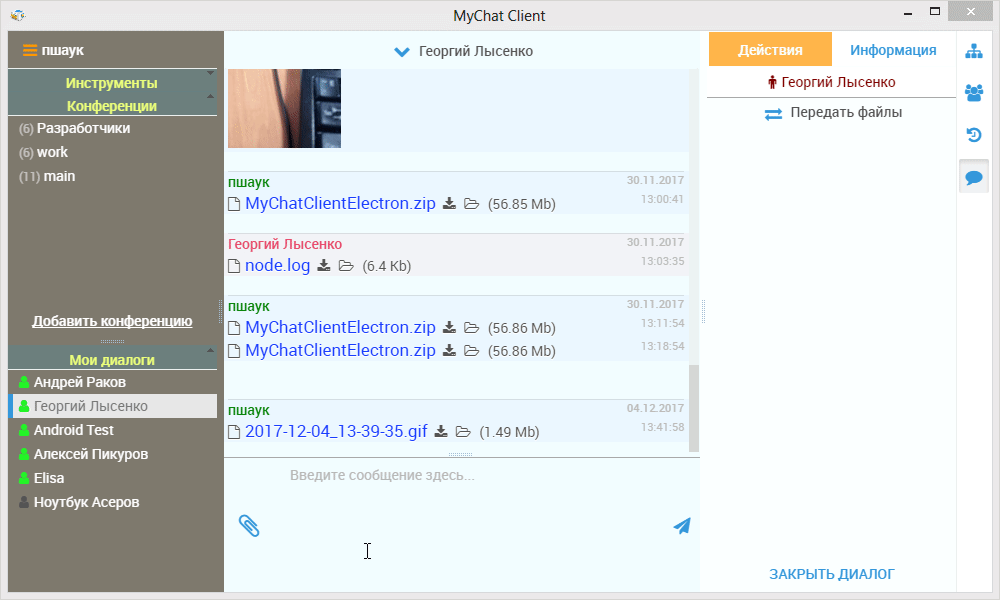This screenshot has width=1000, height=600.
Task: Open message history clock icon
Action: (x=973, y=135)
